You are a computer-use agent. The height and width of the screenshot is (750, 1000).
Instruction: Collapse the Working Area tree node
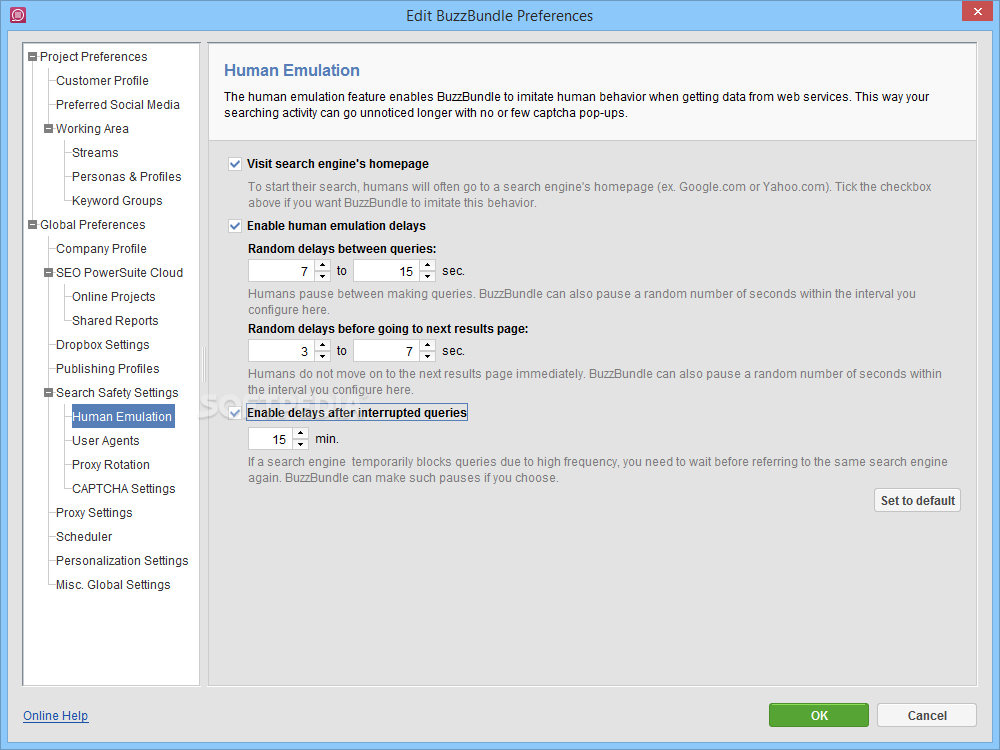[x=48, y=128]
